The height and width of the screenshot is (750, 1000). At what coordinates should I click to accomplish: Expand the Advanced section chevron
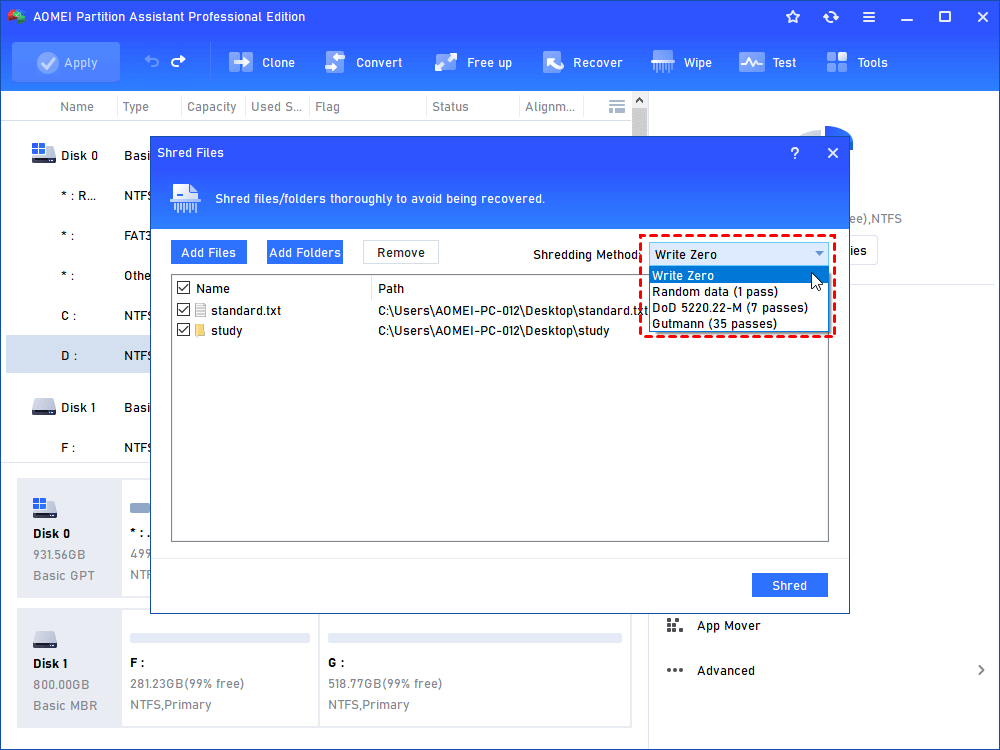coord(981,670)
